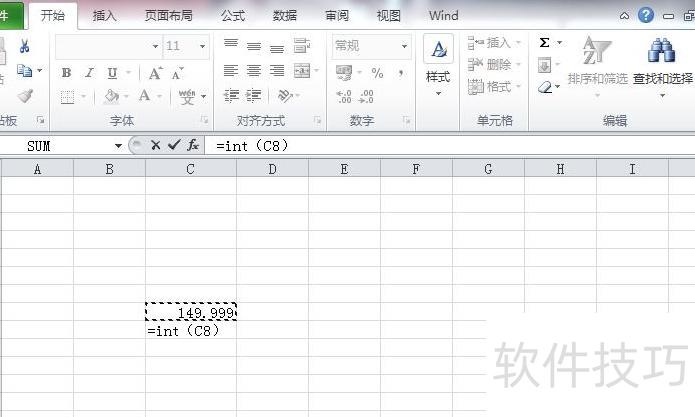The height and width of the screenshot is (417, 695).
Task: Toggle Bold formatting
Action: [66, 73]
